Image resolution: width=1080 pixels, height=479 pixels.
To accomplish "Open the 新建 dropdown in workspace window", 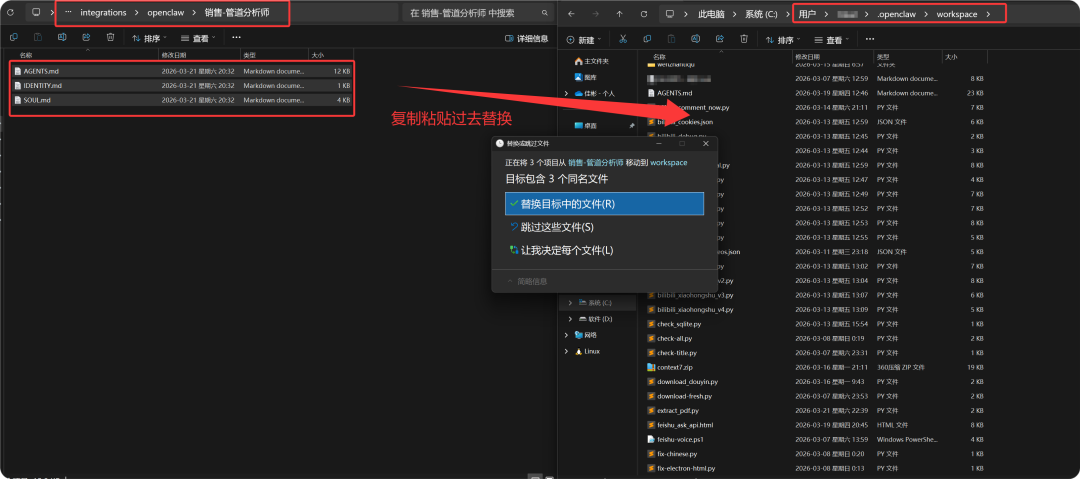I will coord(584,40).
